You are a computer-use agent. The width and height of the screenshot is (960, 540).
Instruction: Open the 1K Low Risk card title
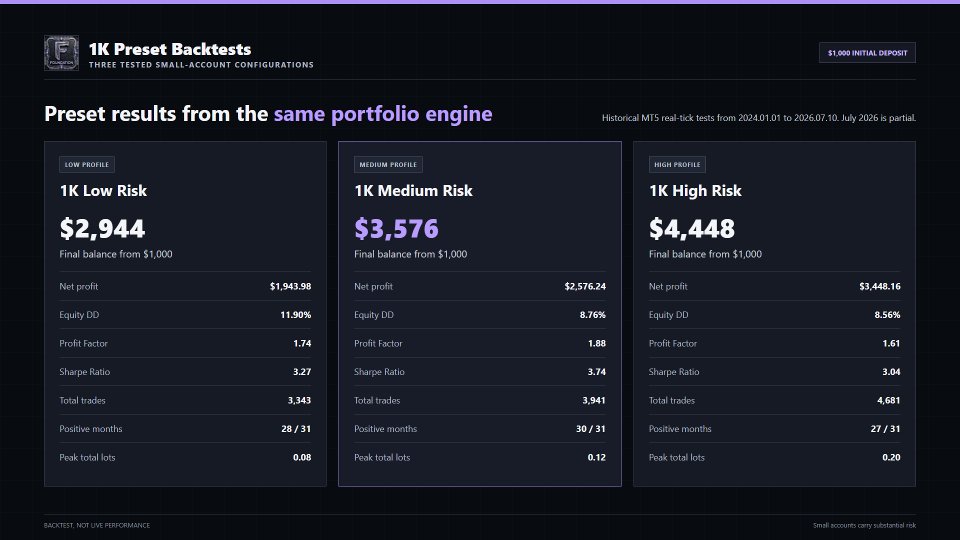tap(103, 190)
